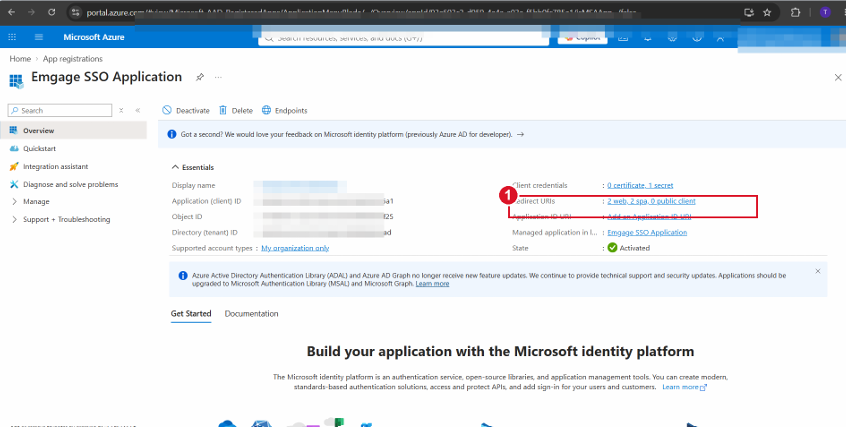Click the install app icon in address bar
This screenshot has width=846, height=427.
pos(748,12)
